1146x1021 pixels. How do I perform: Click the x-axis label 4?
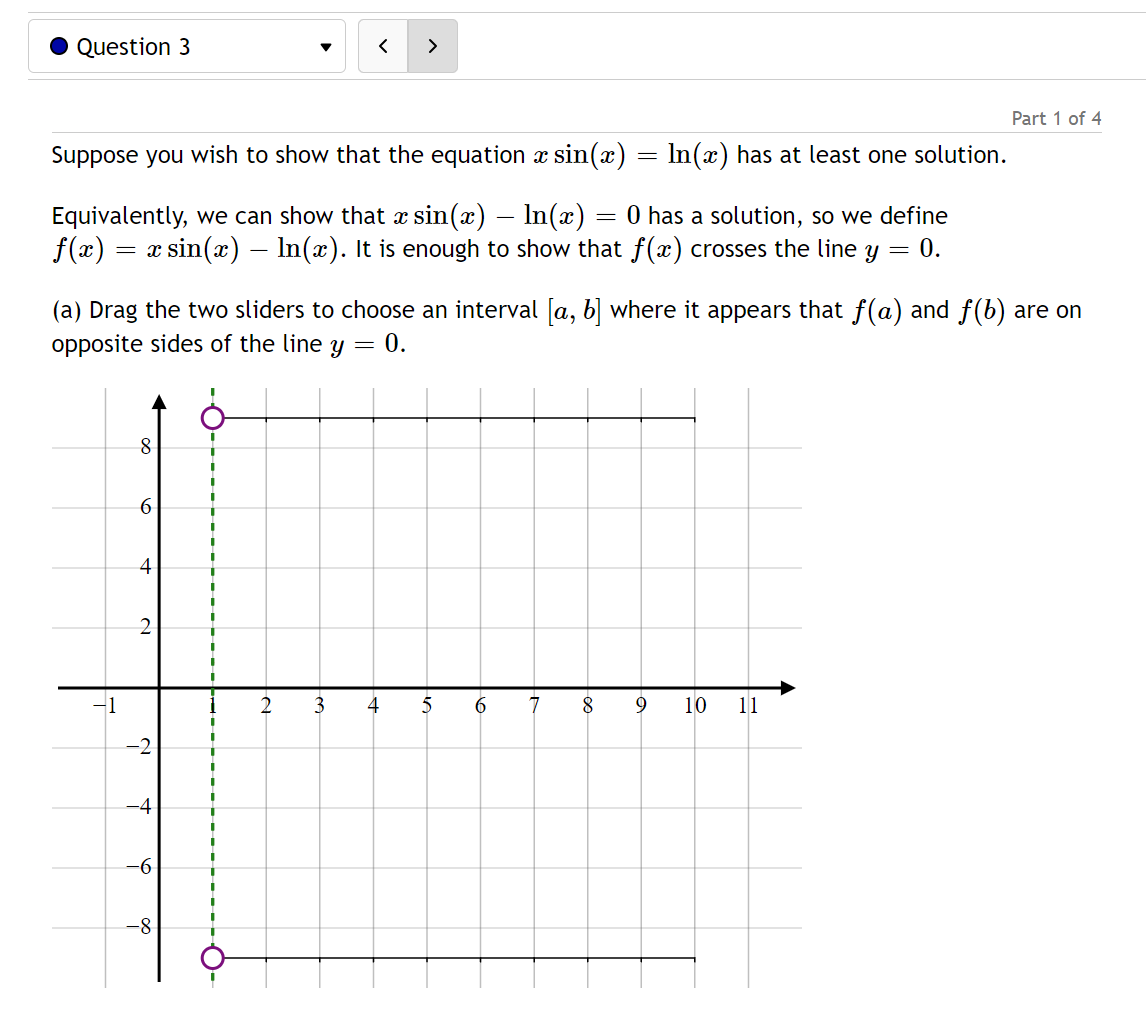[x=373, y=705]
